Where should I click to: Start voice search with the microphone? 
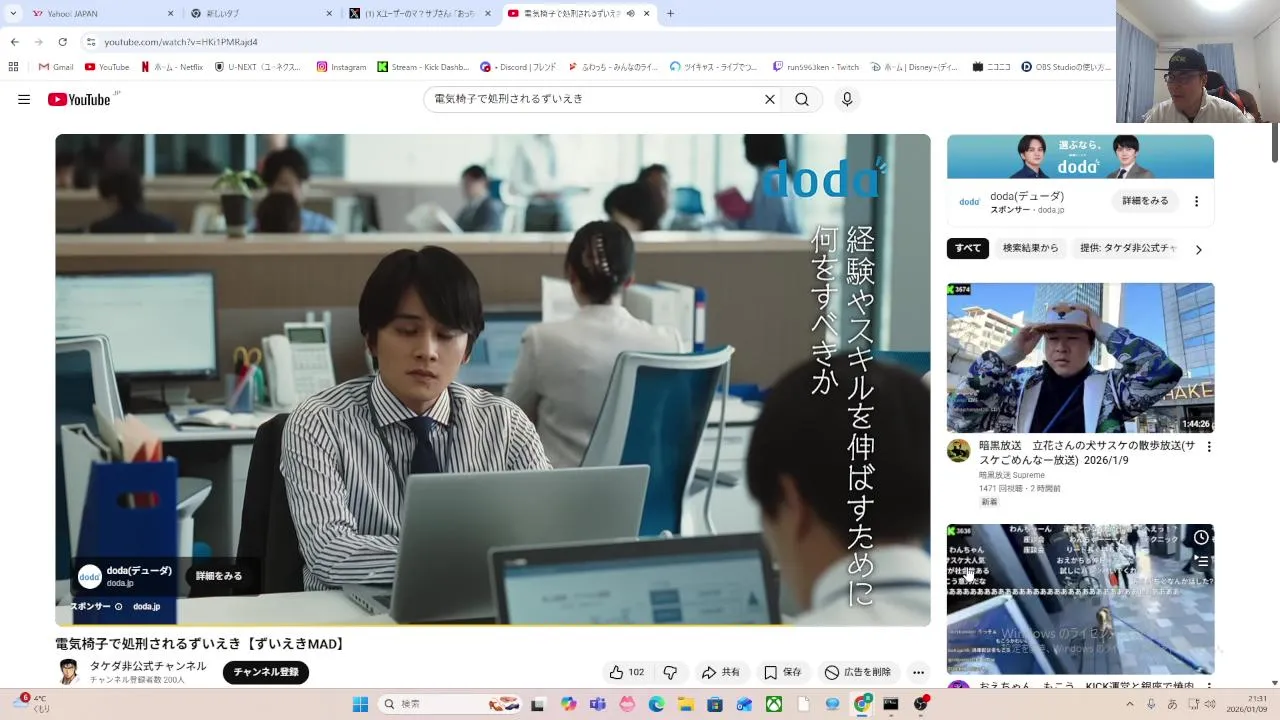pyautogui.click(x=847, y=99)
